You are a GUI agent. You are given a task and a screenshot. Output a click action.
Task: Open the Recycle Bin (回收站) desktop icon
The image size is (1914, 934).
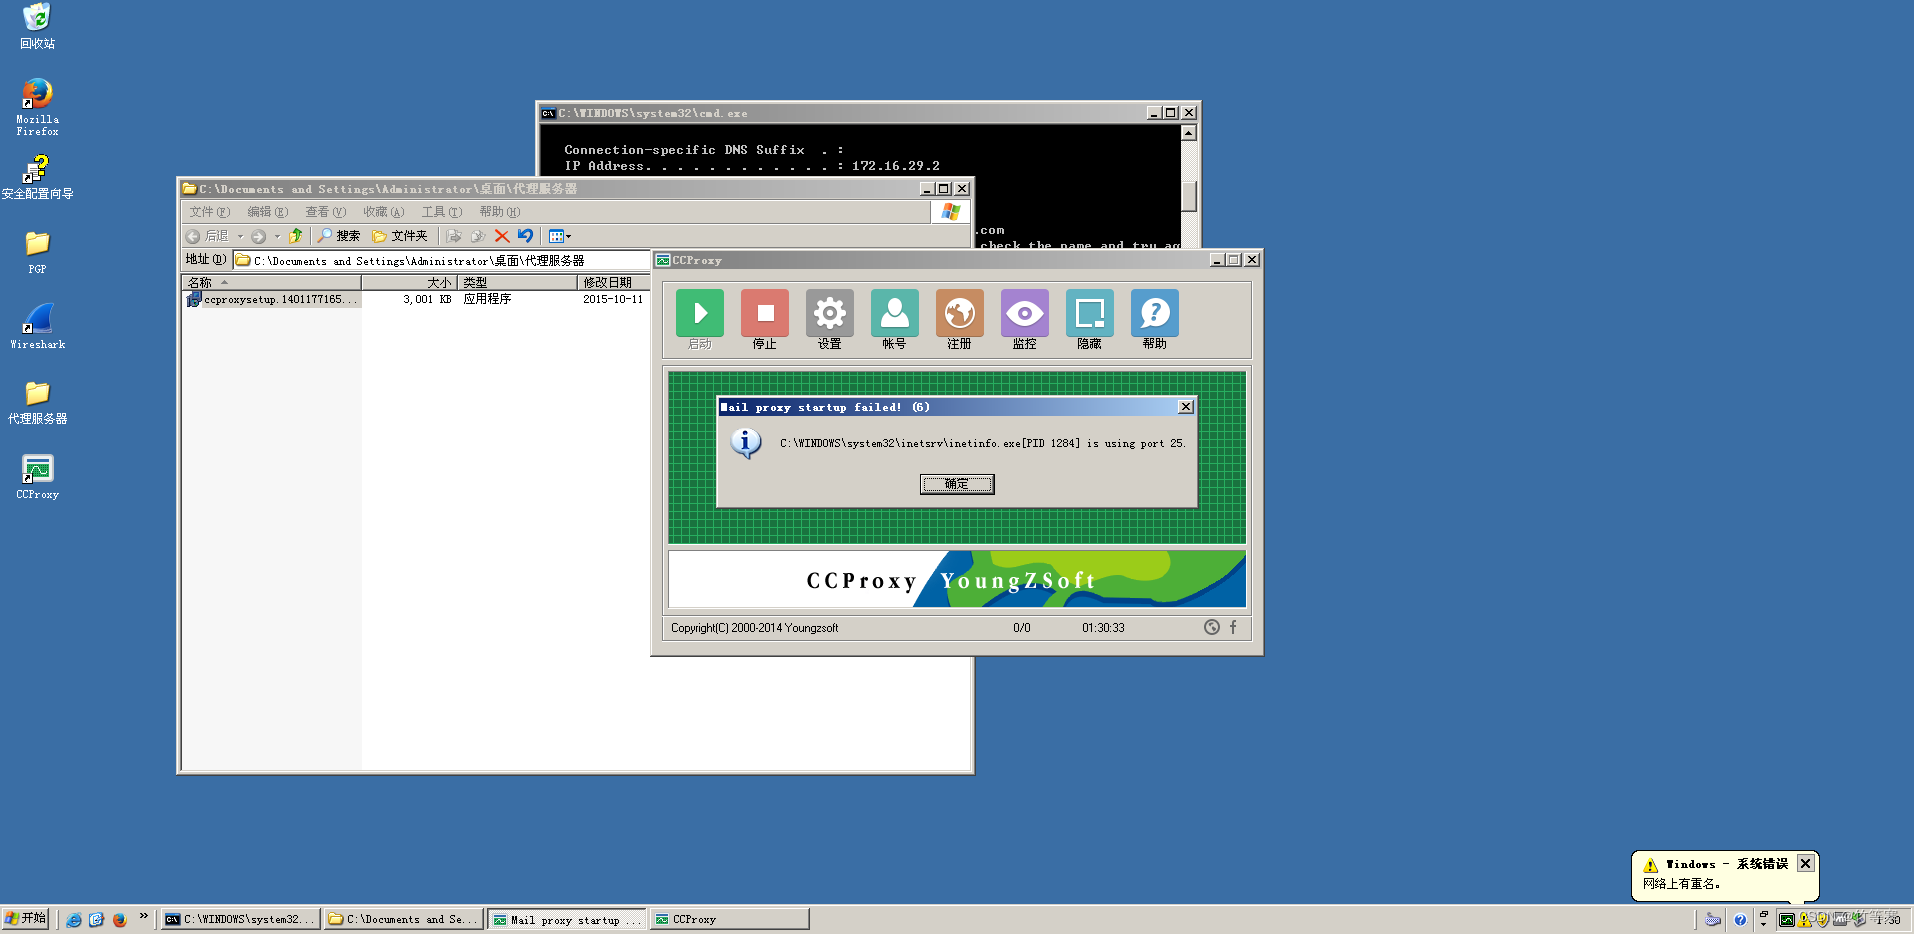pyautogui.click(x=37, y=26)
